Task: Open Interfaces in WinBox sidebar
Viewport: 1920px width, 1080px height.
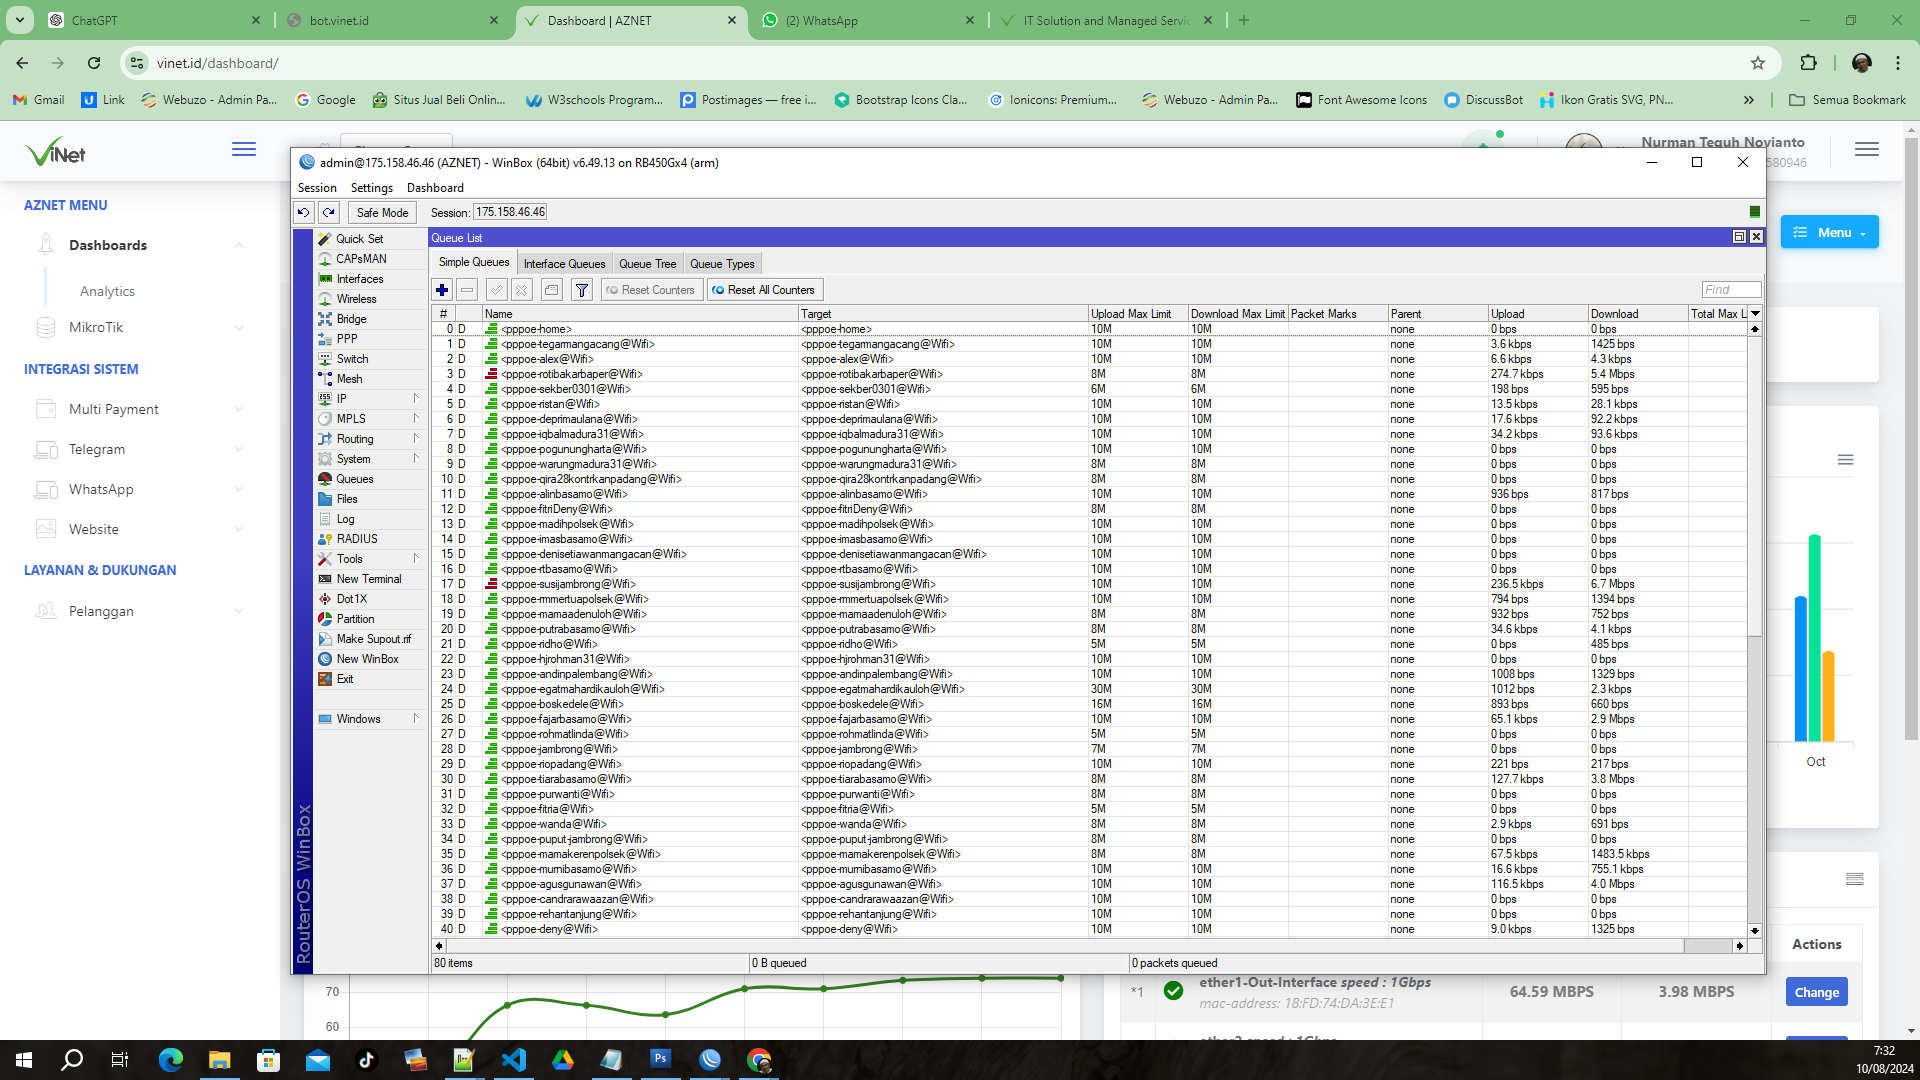Action: tap(360, 279)
